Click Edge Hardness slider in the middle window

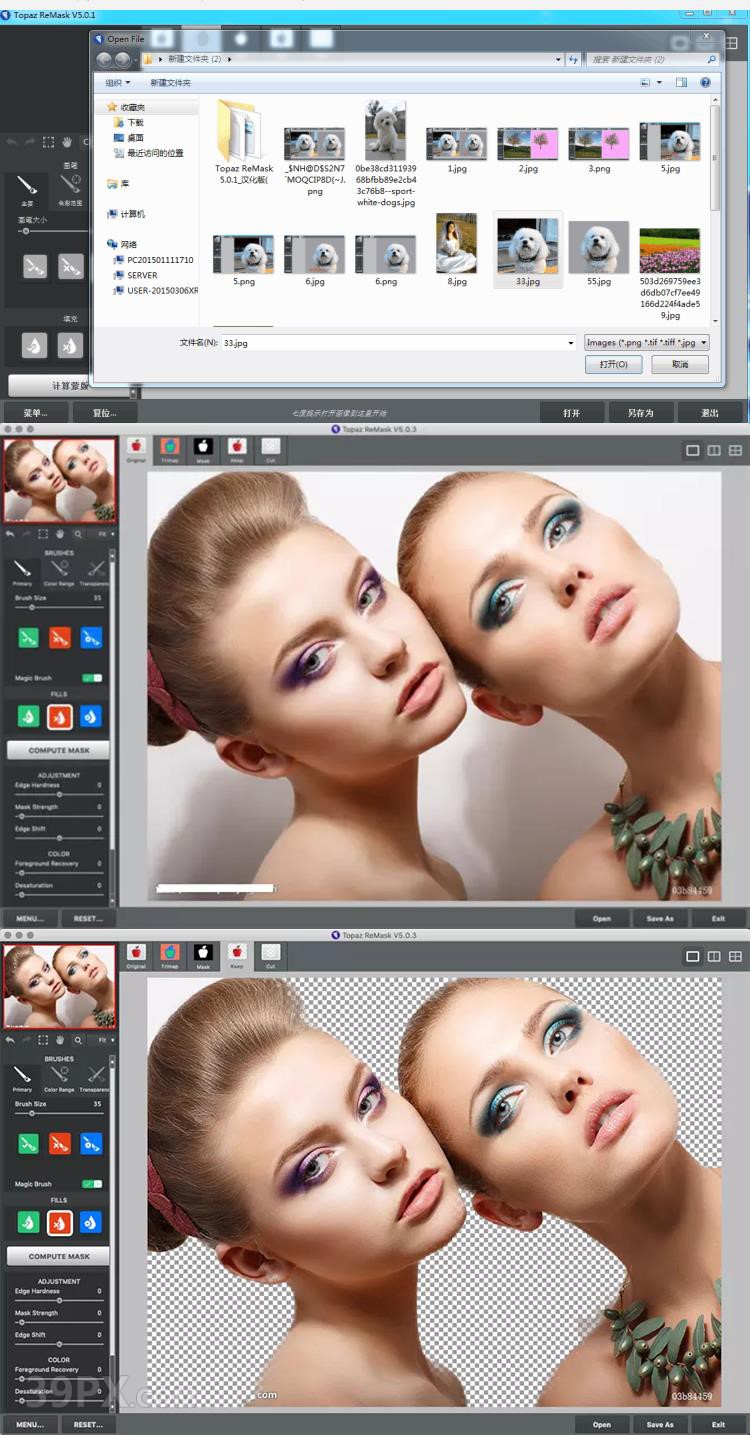58,795
